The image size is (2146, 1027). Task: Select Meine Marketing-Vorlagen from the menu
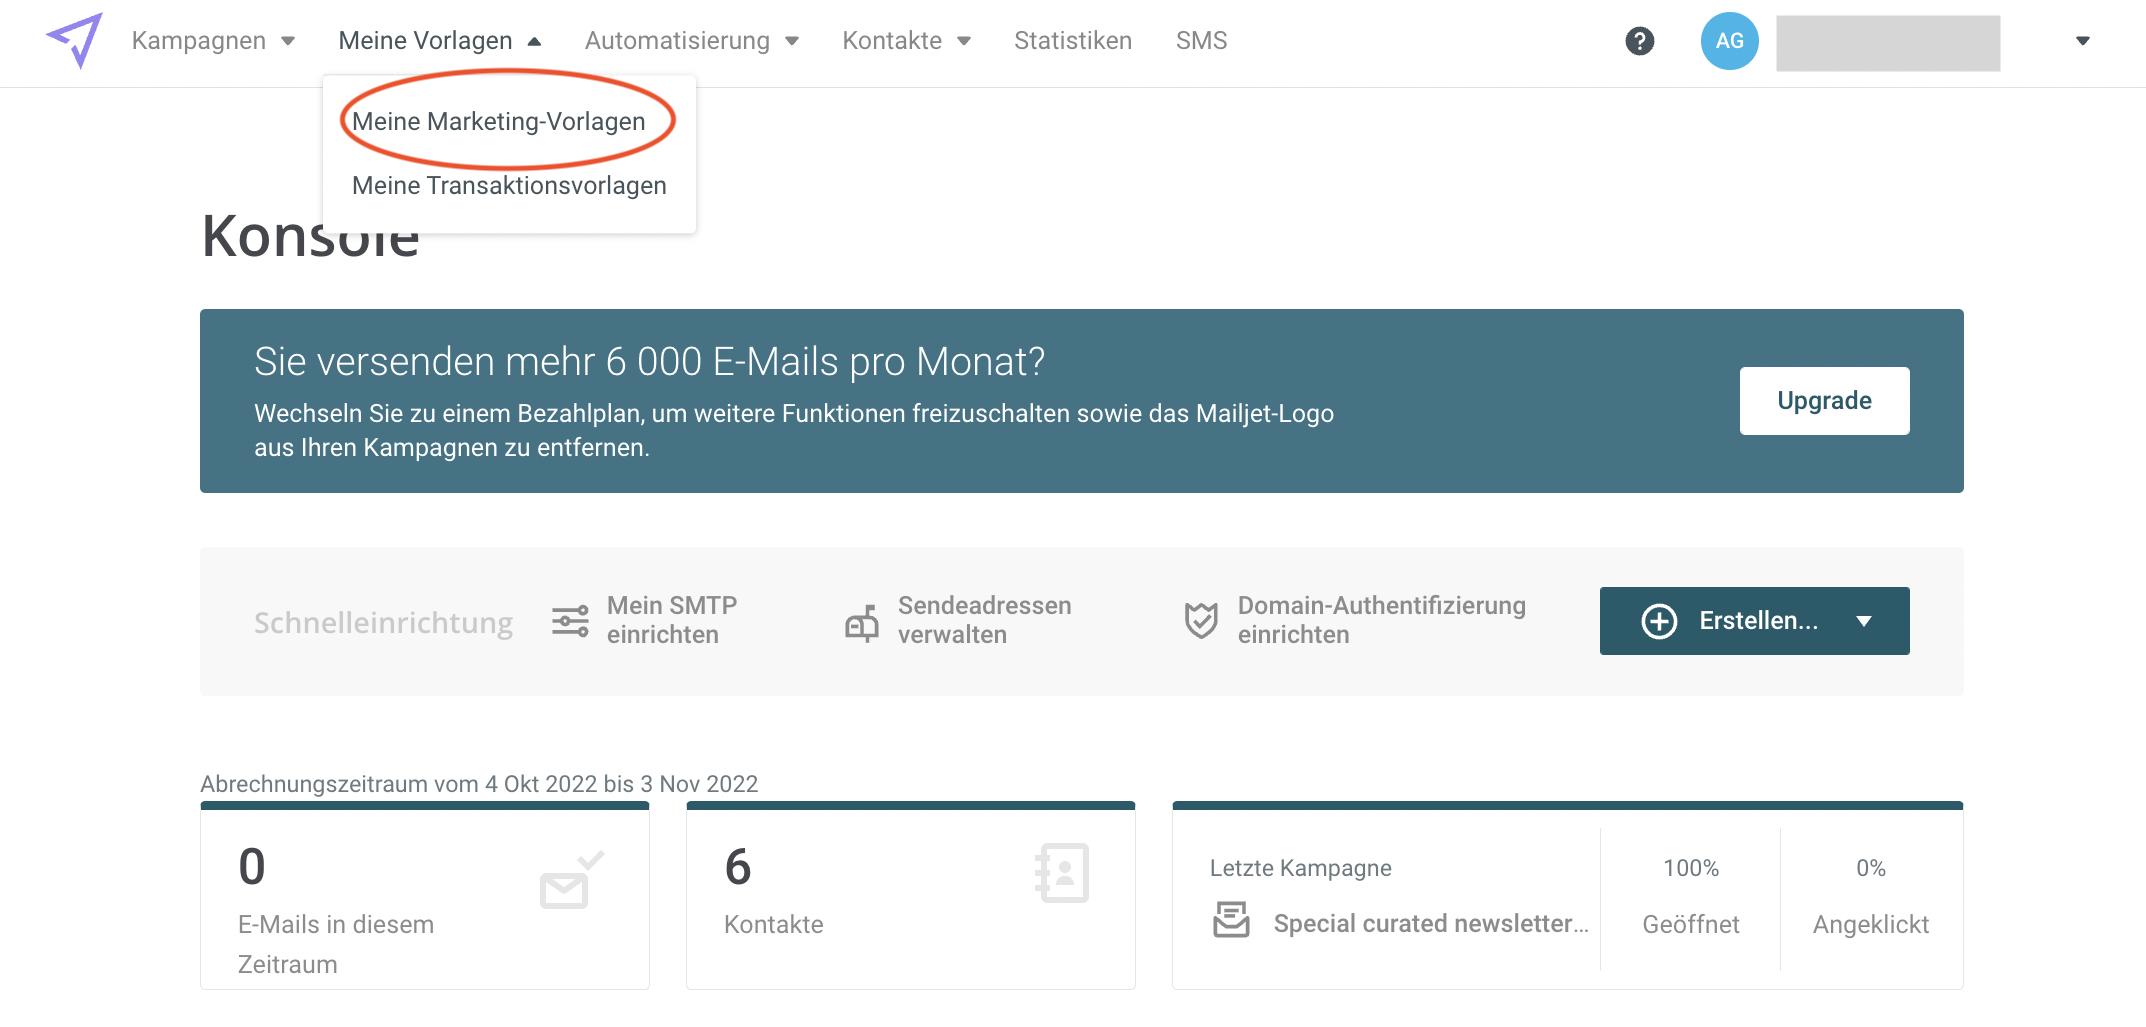click(x=498, y=121)
